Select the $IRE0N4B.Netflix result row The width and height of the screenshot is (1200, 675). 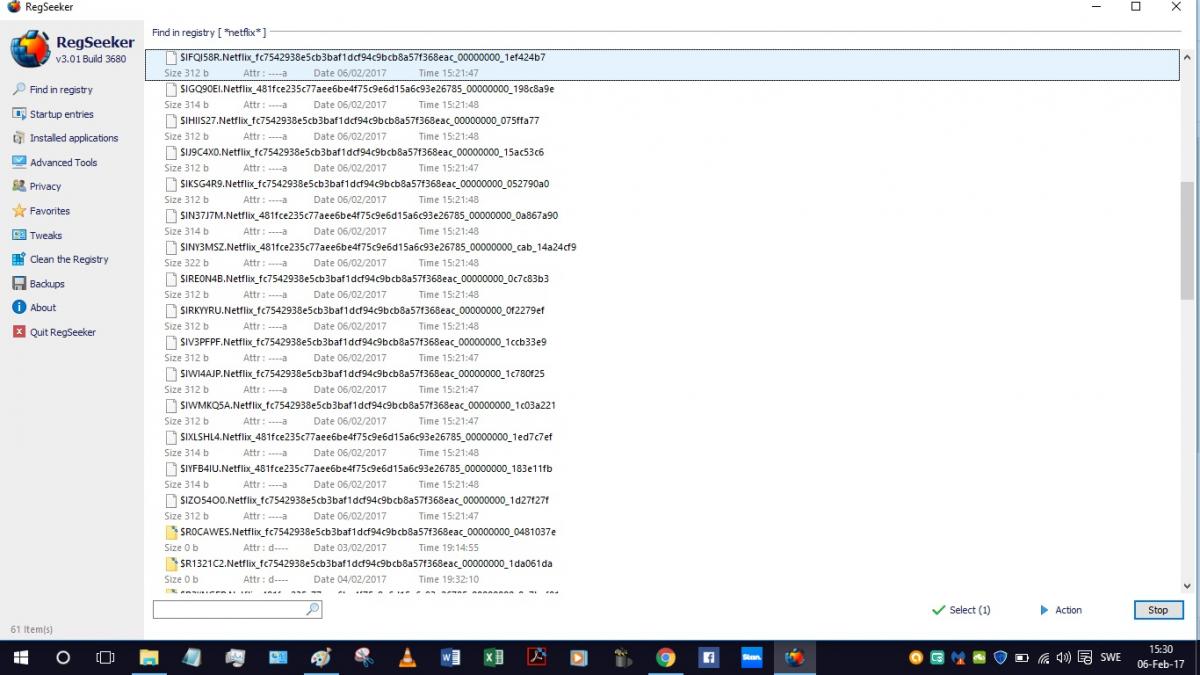[662, 287]
